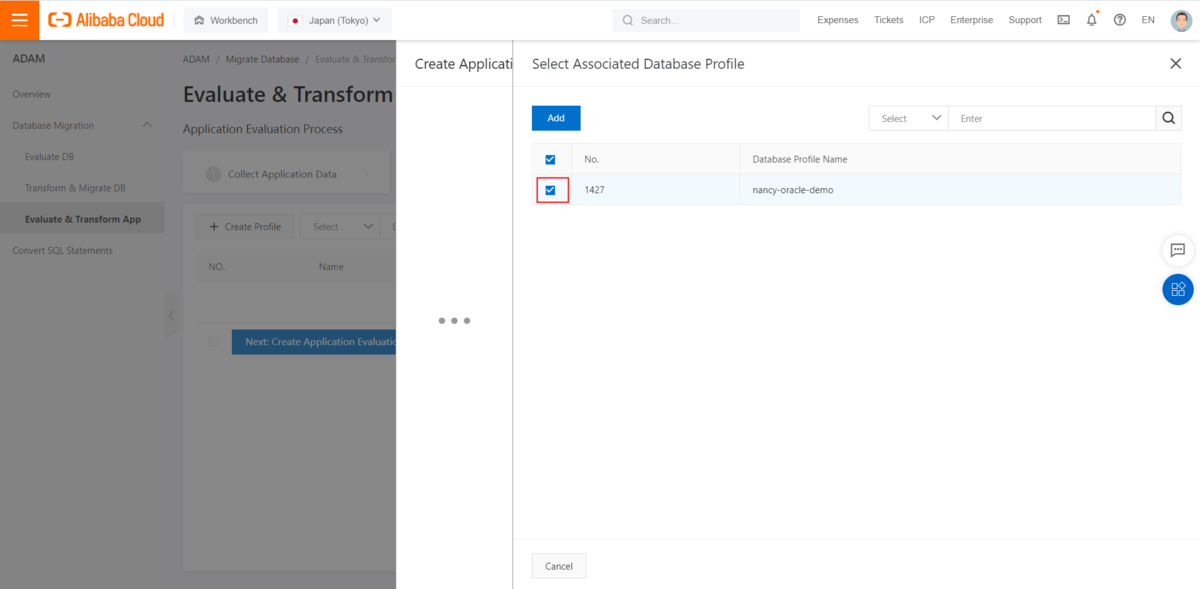Click the blue Add button
Image resolution: width=1200 pixels, height=589 pixels.
pyautogui.click(x=556, y=118)
